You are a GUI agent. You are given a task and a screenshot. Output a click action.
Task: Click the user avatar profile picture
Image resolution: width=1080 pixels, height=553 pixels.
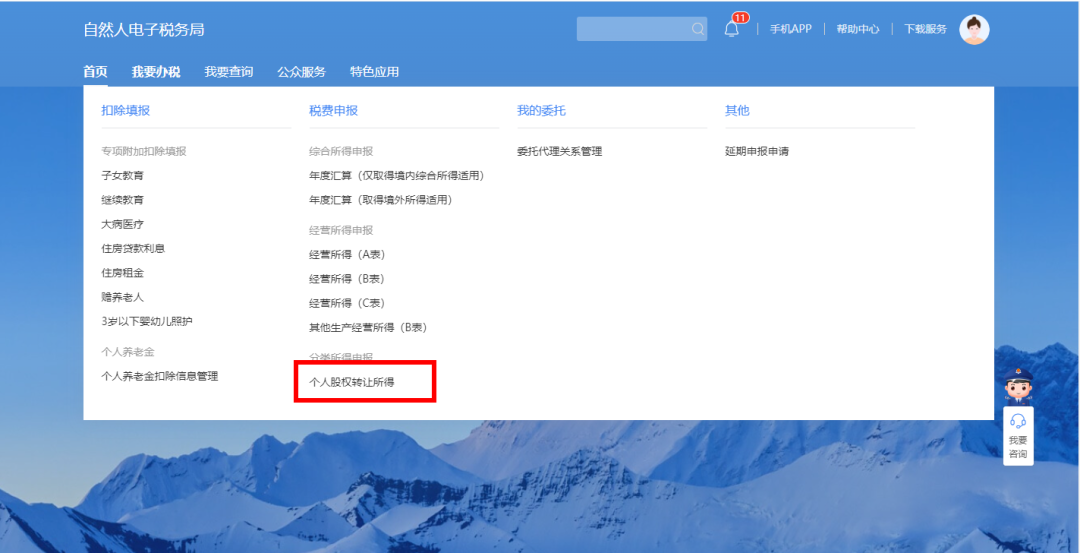coord(974,30)
